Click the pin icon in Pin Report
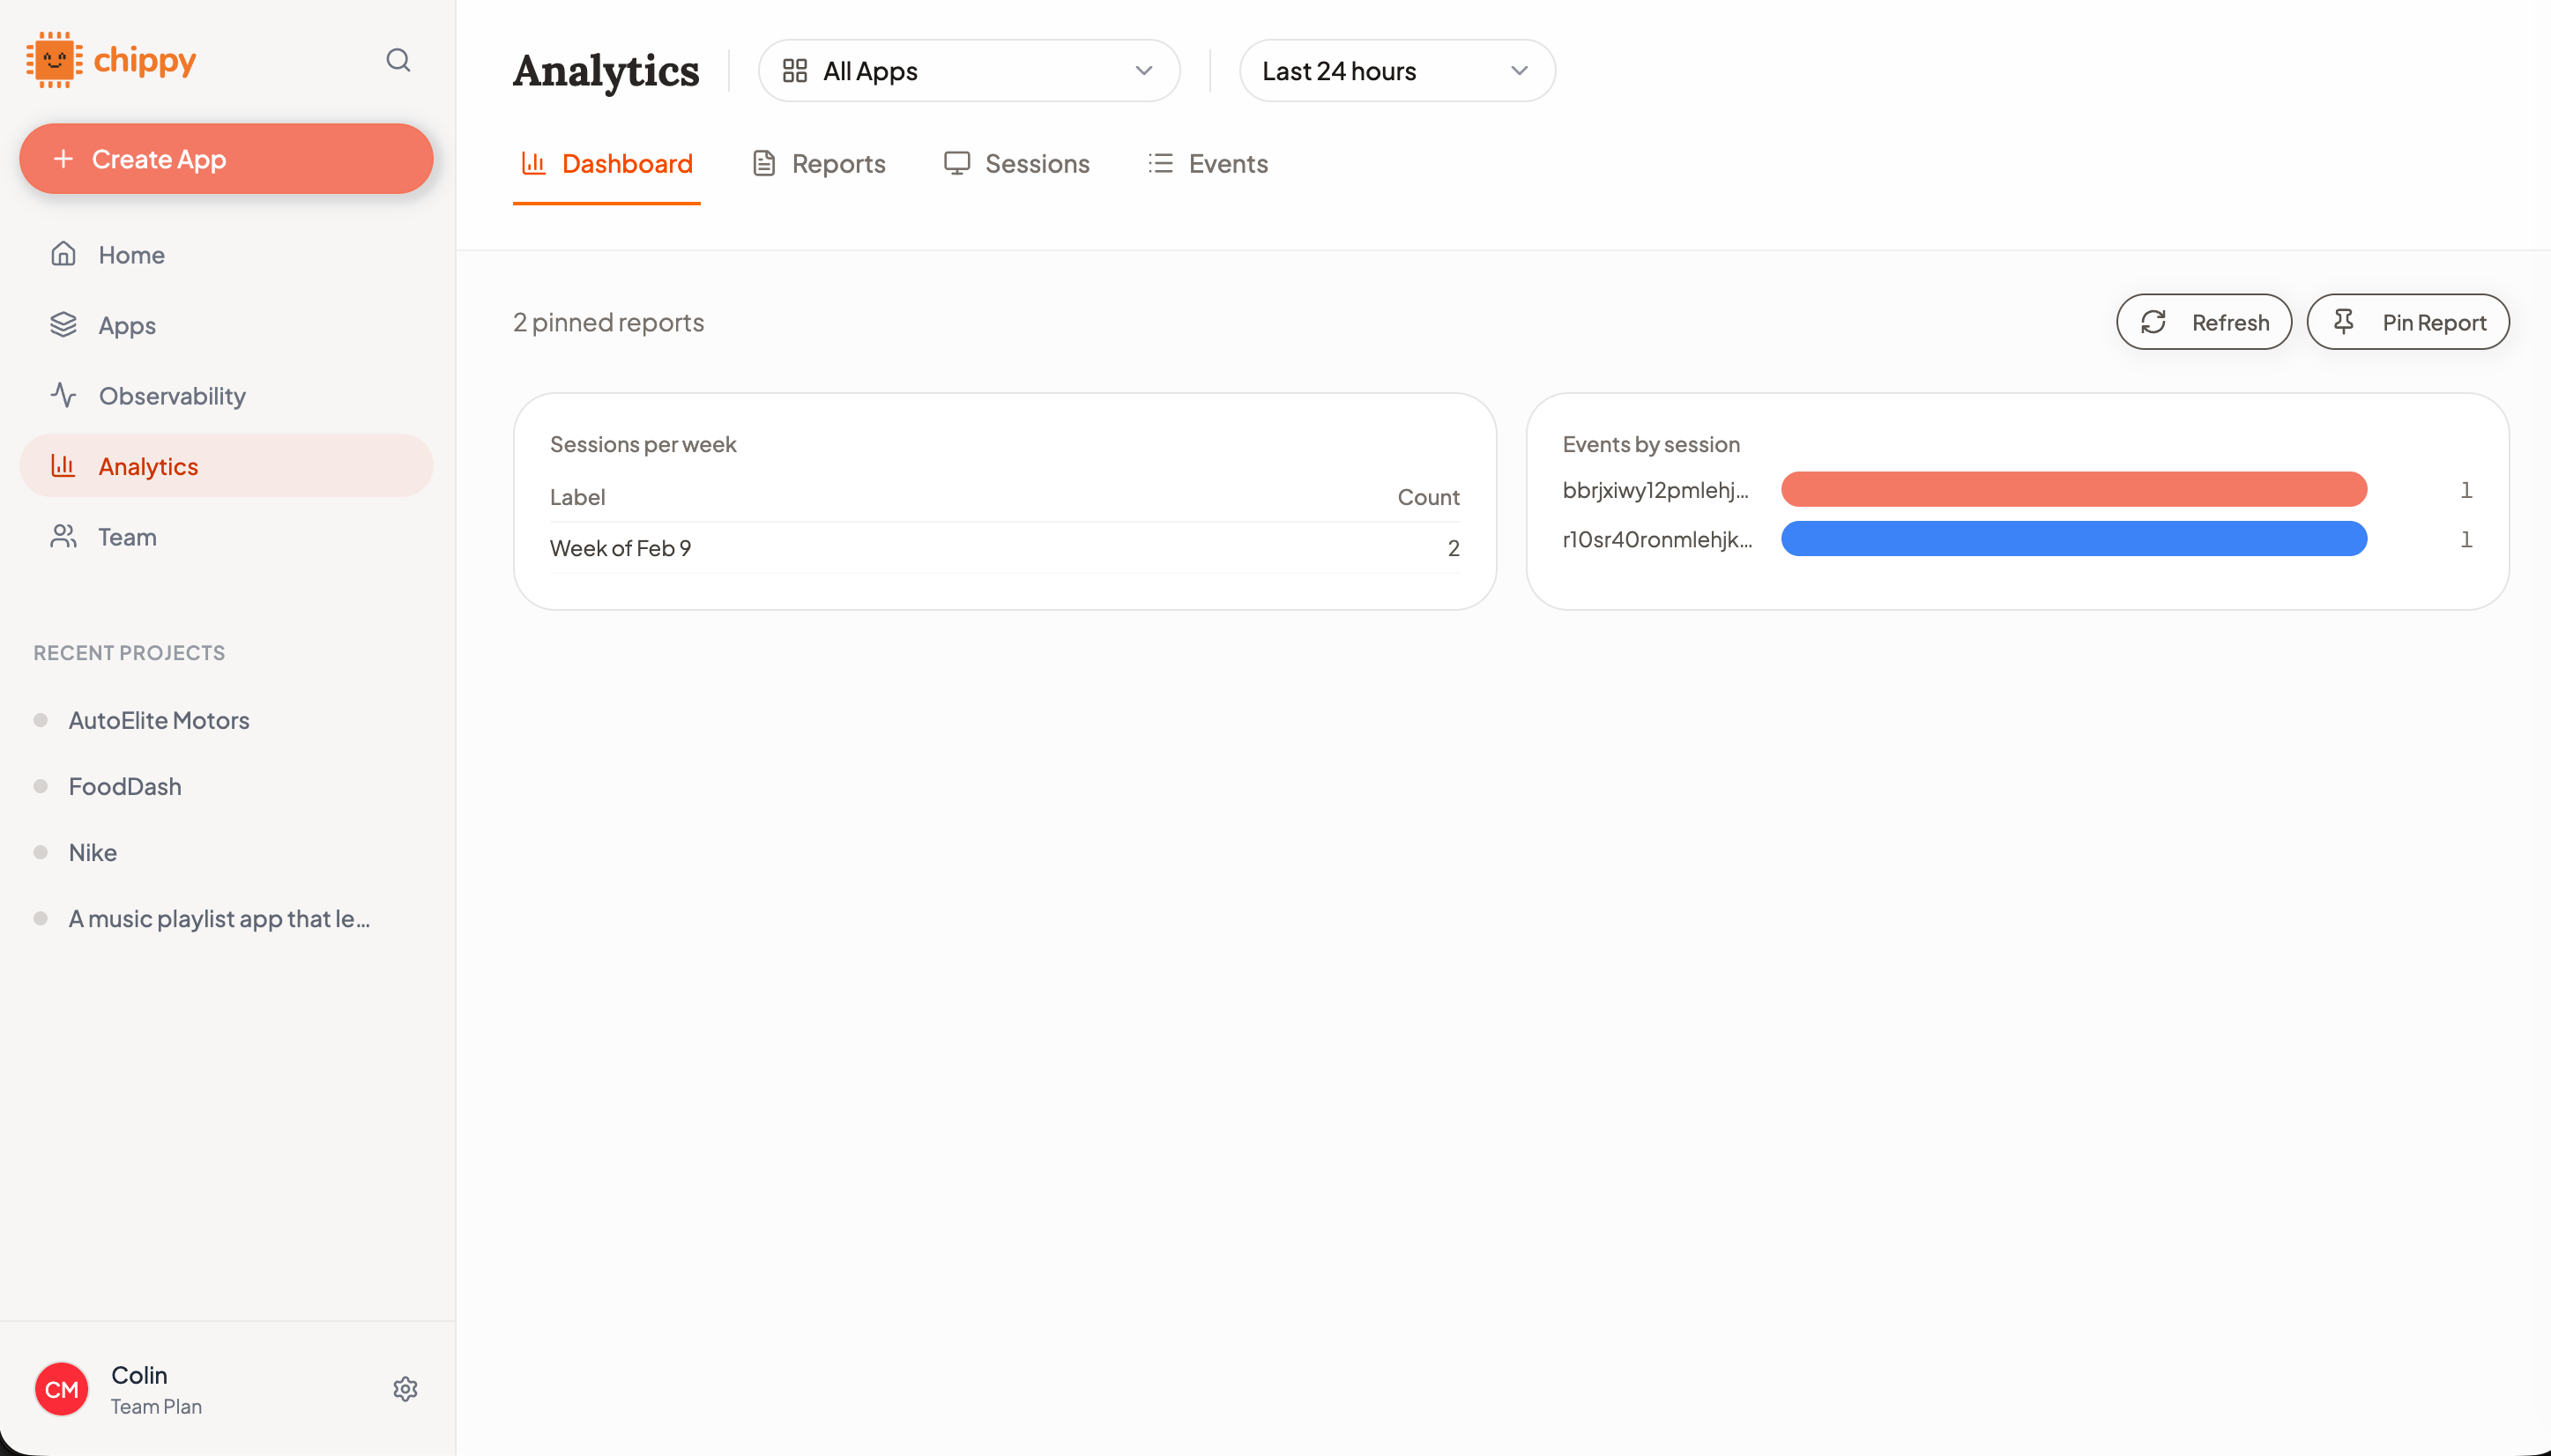Screen dimensions: 2551x1456 point(2343,322)
